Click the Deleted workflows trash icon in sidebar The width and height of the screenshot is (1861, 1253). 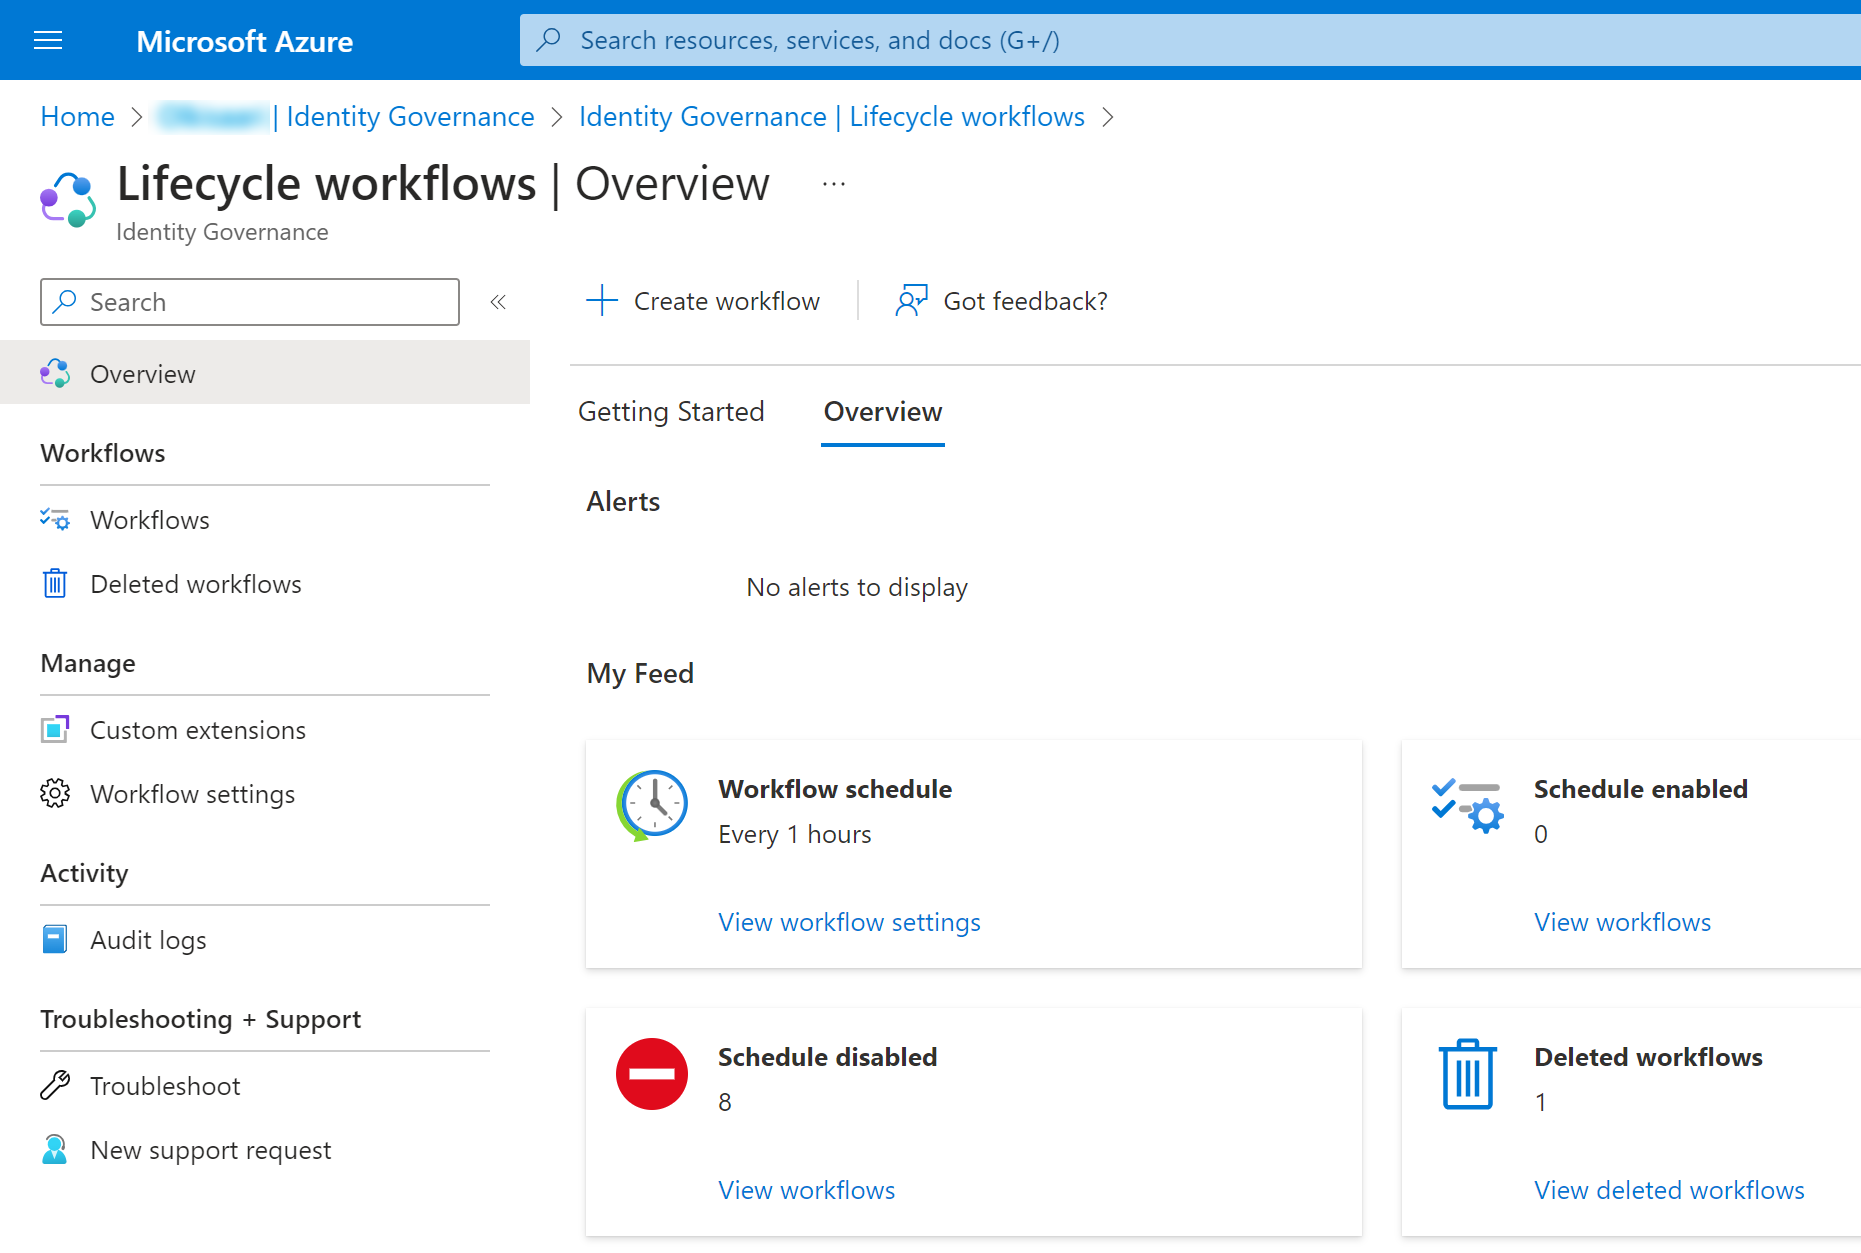pyautogui.click(x=55, y=583)
